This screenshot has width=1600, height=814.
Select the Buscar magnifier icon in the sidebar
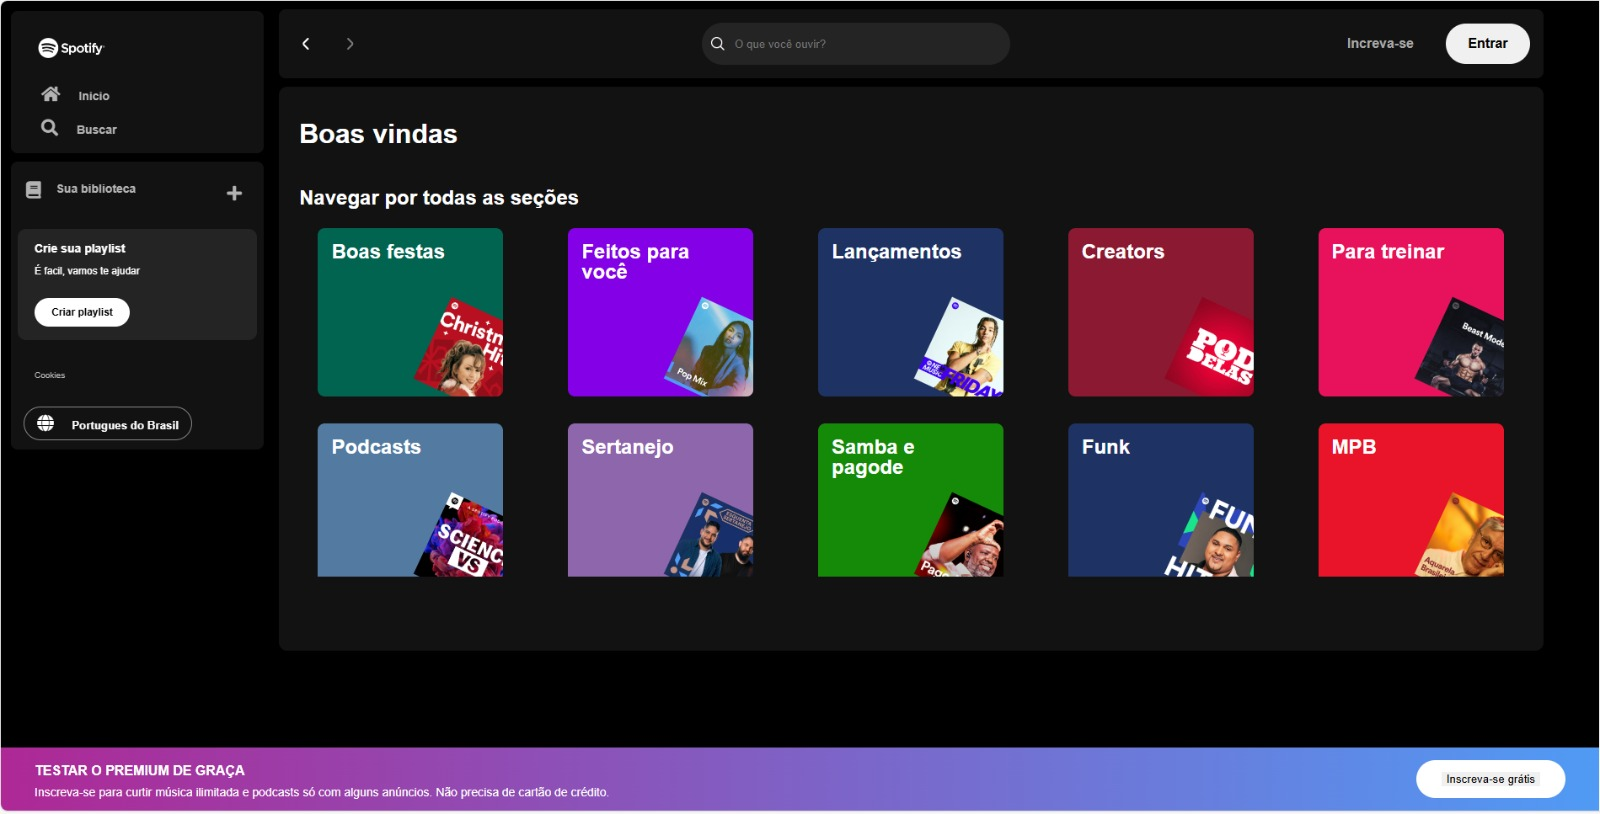tap(49, 128)
